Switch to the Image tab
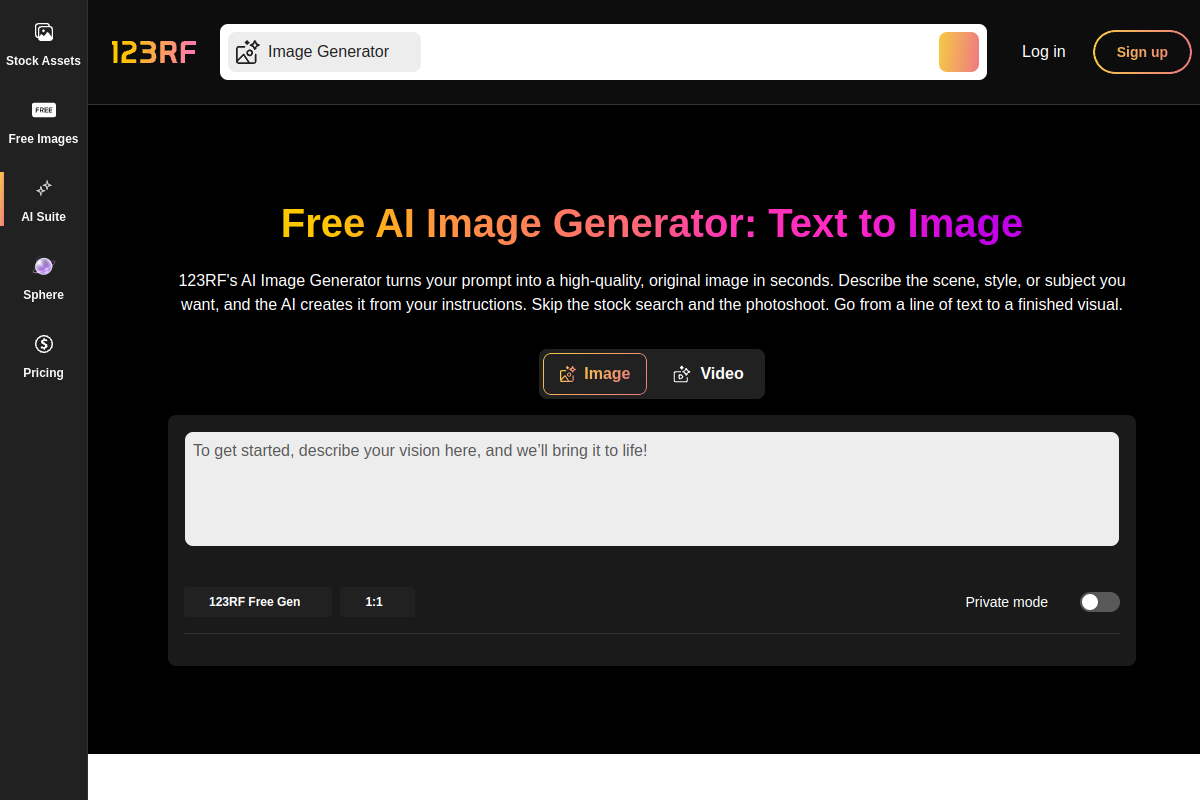 point(595,374)
